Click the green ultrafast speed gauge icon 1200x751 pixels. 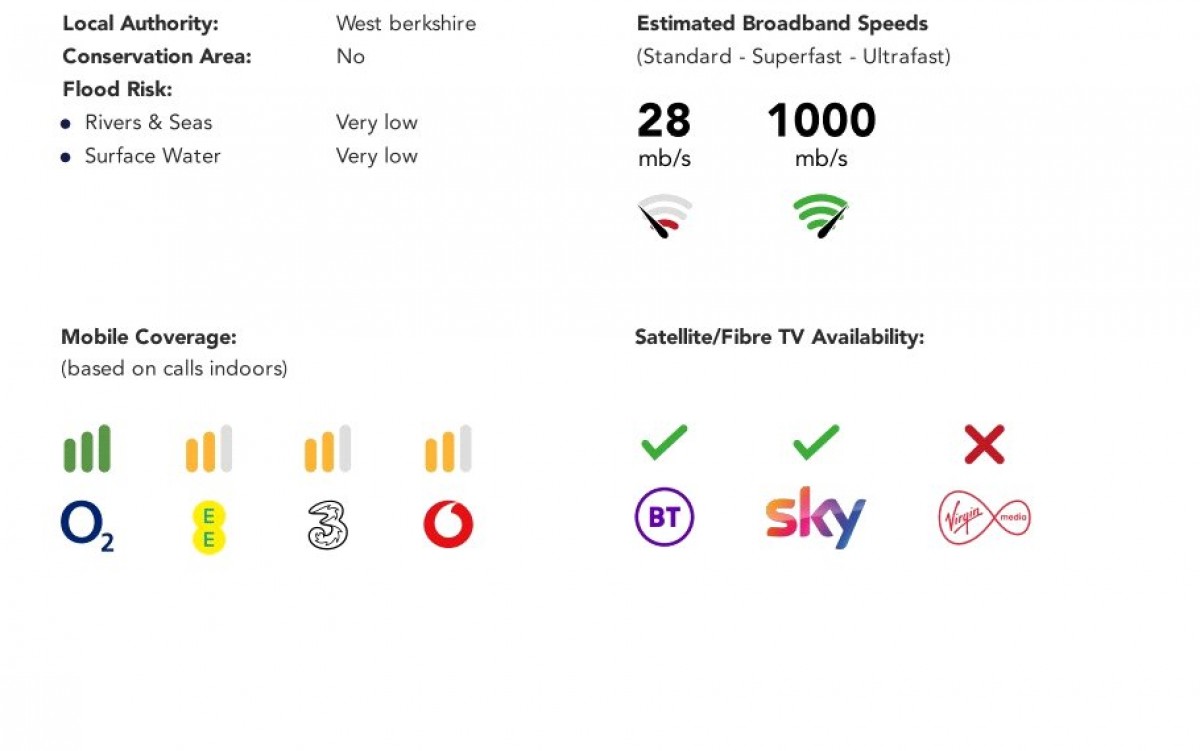821,215
